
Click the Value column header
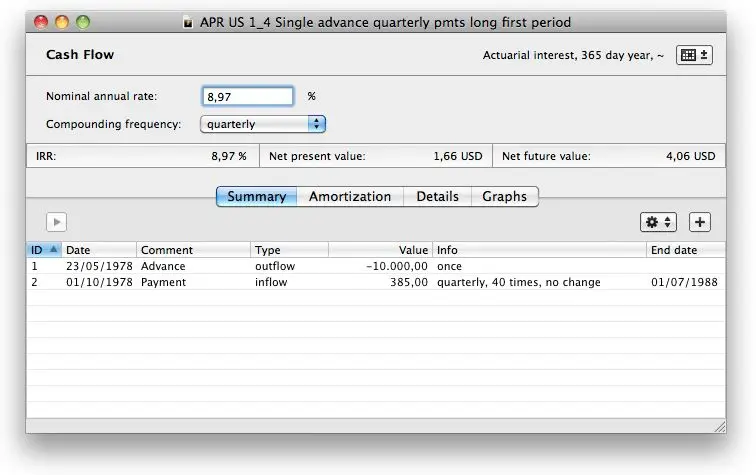[x=380, y=250]
